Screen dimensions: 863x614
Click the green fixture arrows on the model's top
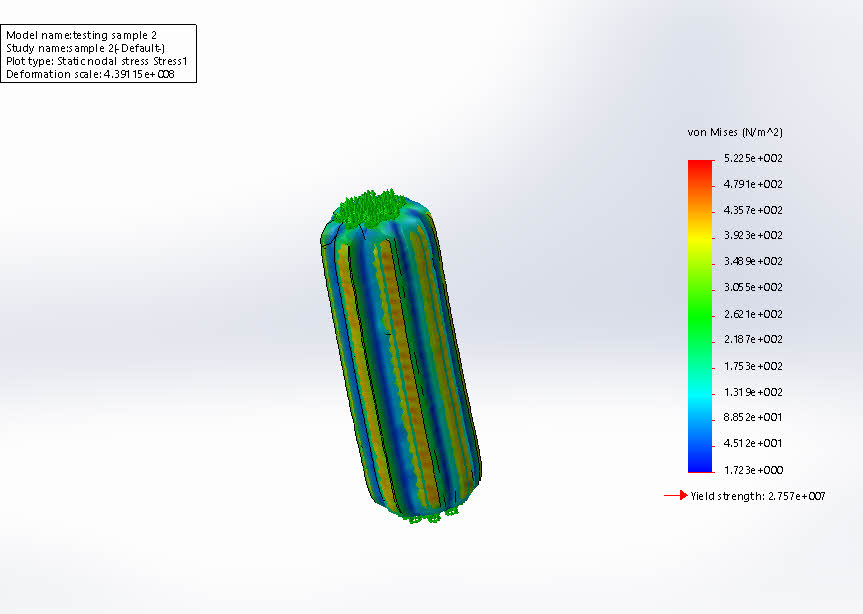[x=373, y=207]
